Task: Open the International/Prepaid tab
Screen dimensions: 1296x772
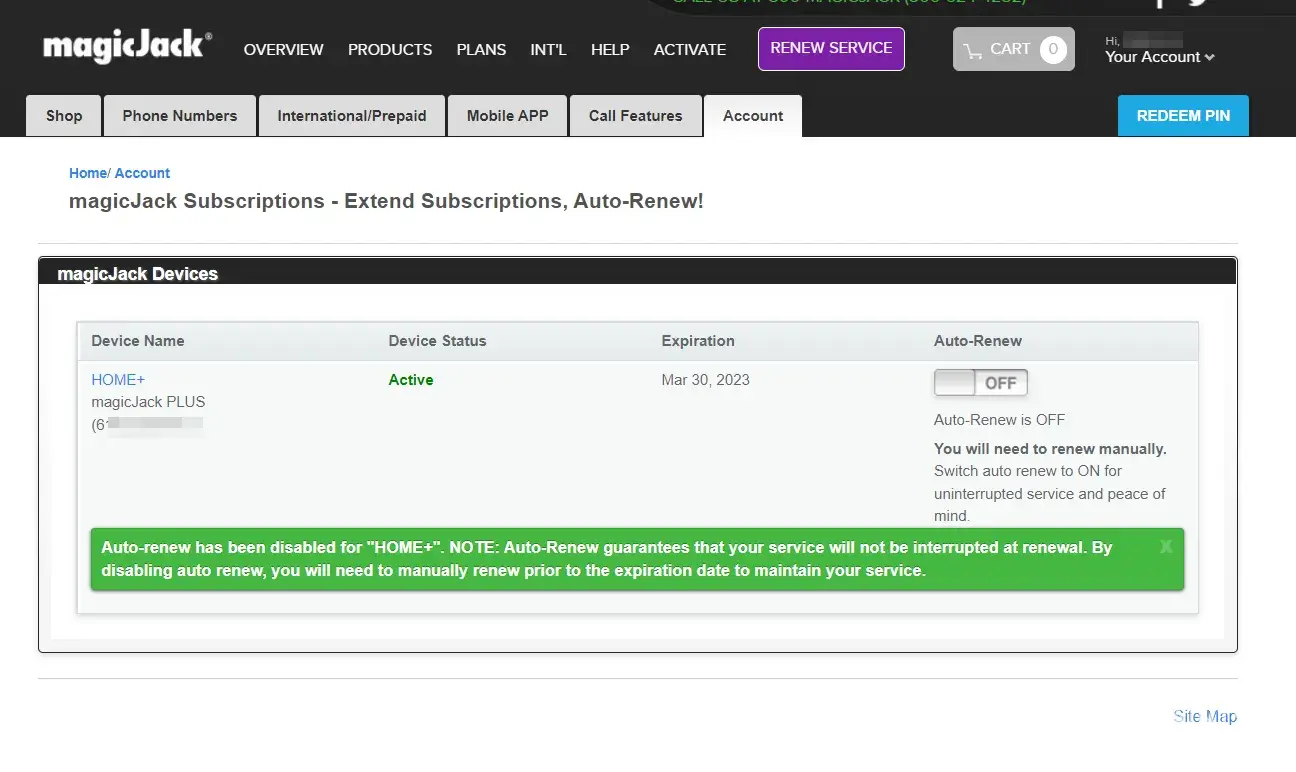Action: pyautogui.click(x=352, y=116)
